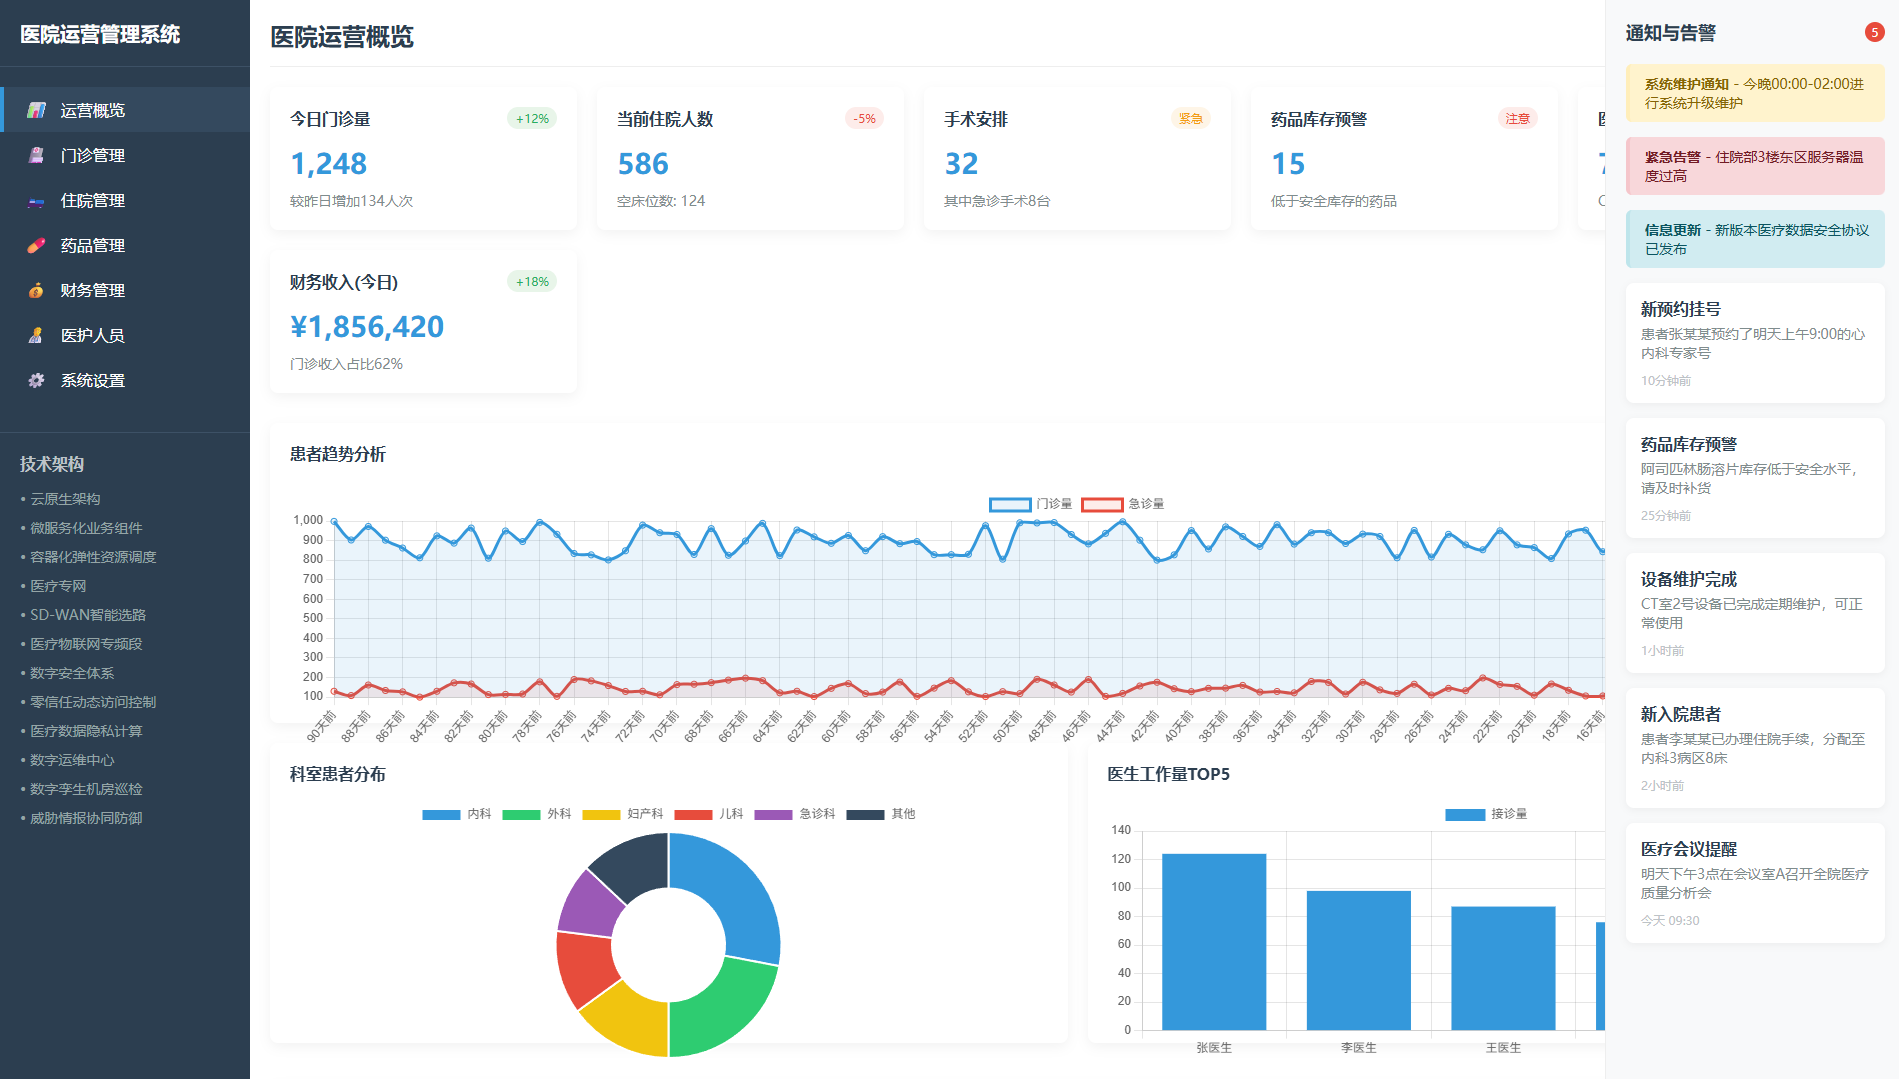Click the 财务管理 money bag icon
The width and height of the screenshot is (1899, 1079).
coord(36,290)
